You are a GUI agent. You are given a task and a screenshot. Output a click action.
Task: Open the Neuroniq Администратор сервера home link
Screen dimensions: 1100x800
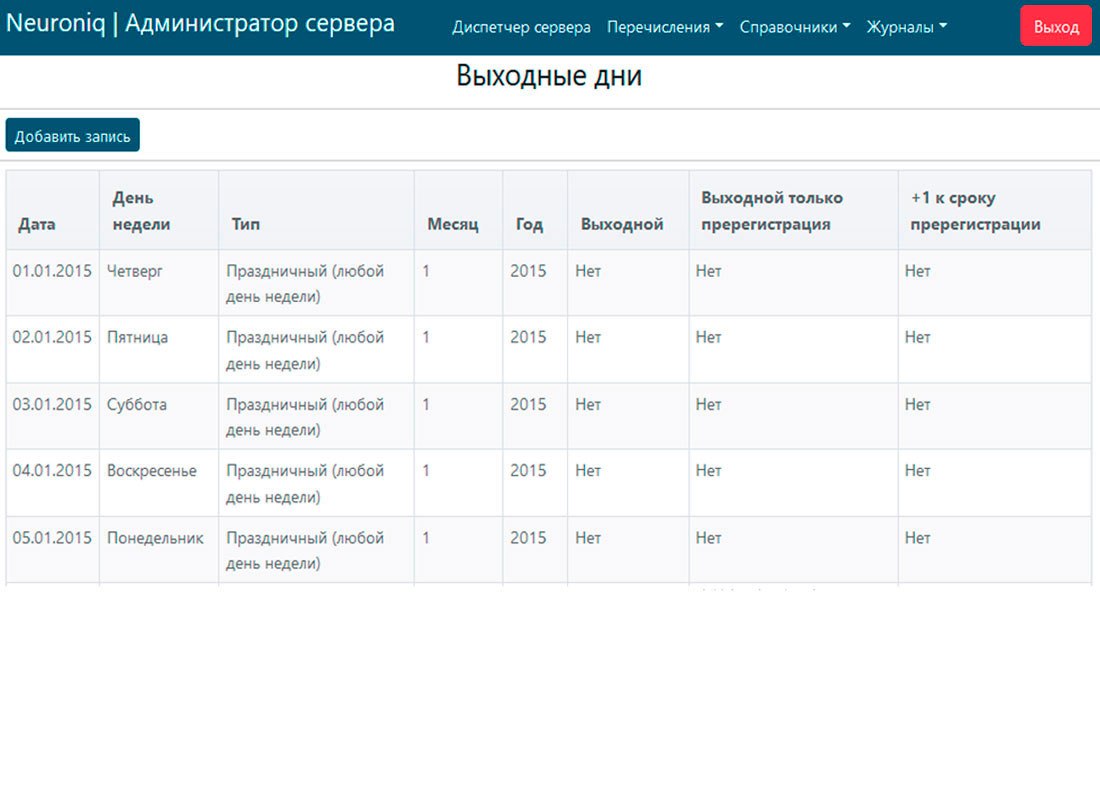(x=200, y=24)
